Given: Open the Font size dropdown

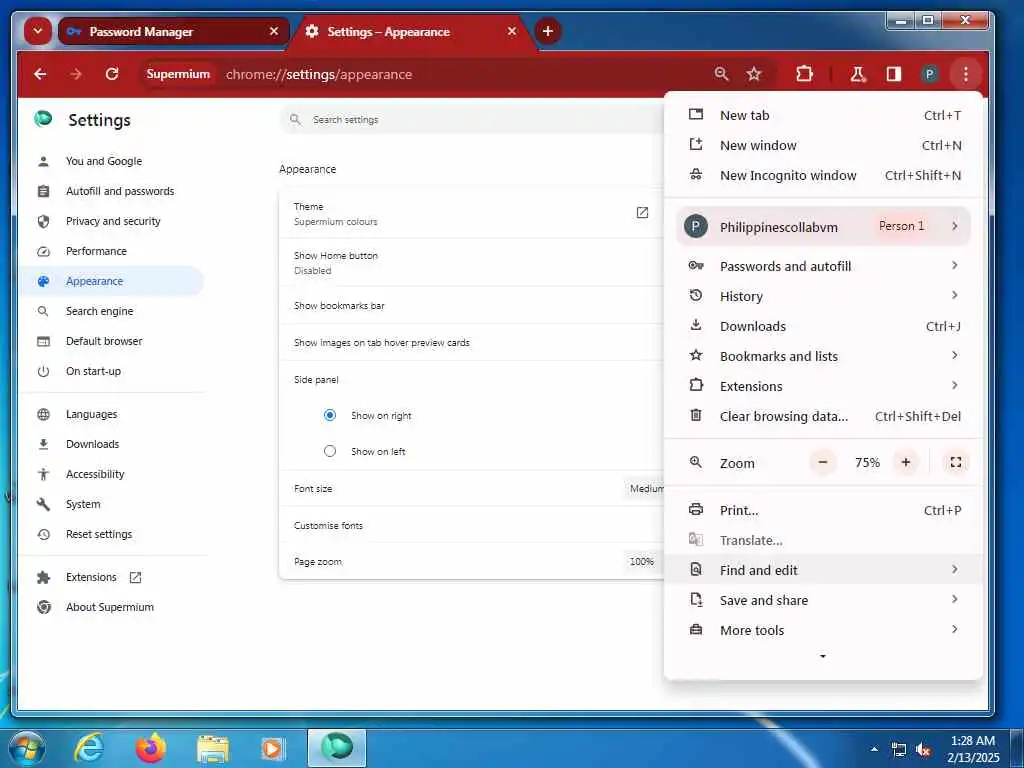Looking at the screenshot, I should click(x=645, y=488).
